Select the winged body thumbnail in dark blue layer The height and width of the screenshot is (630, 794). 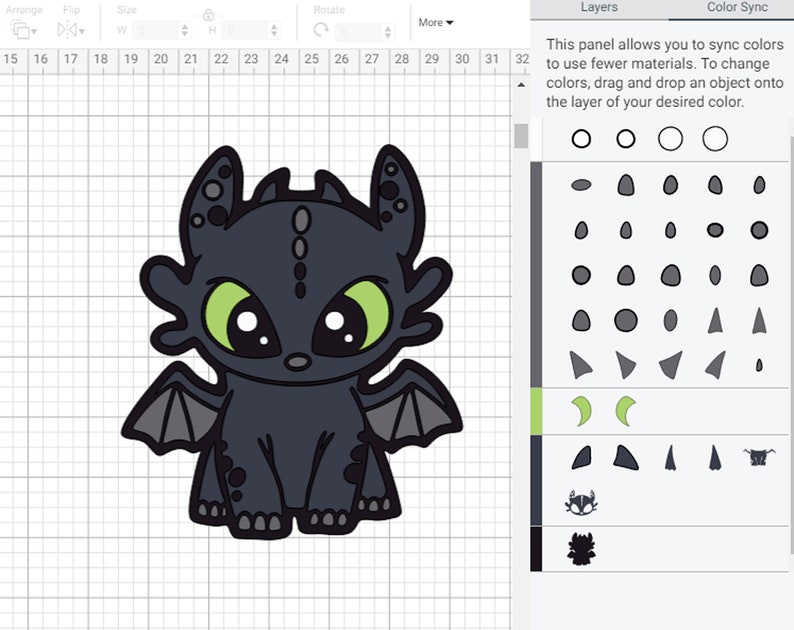759,457
